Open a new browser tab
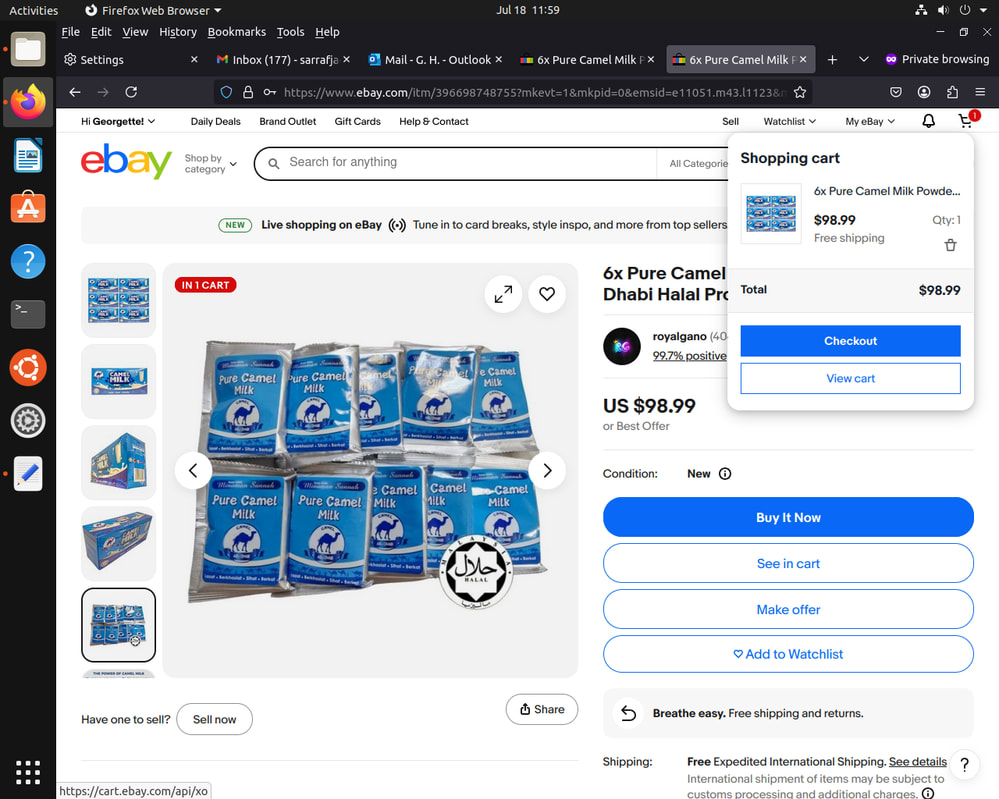The image size is (999, 799). [x=832, y=60]
